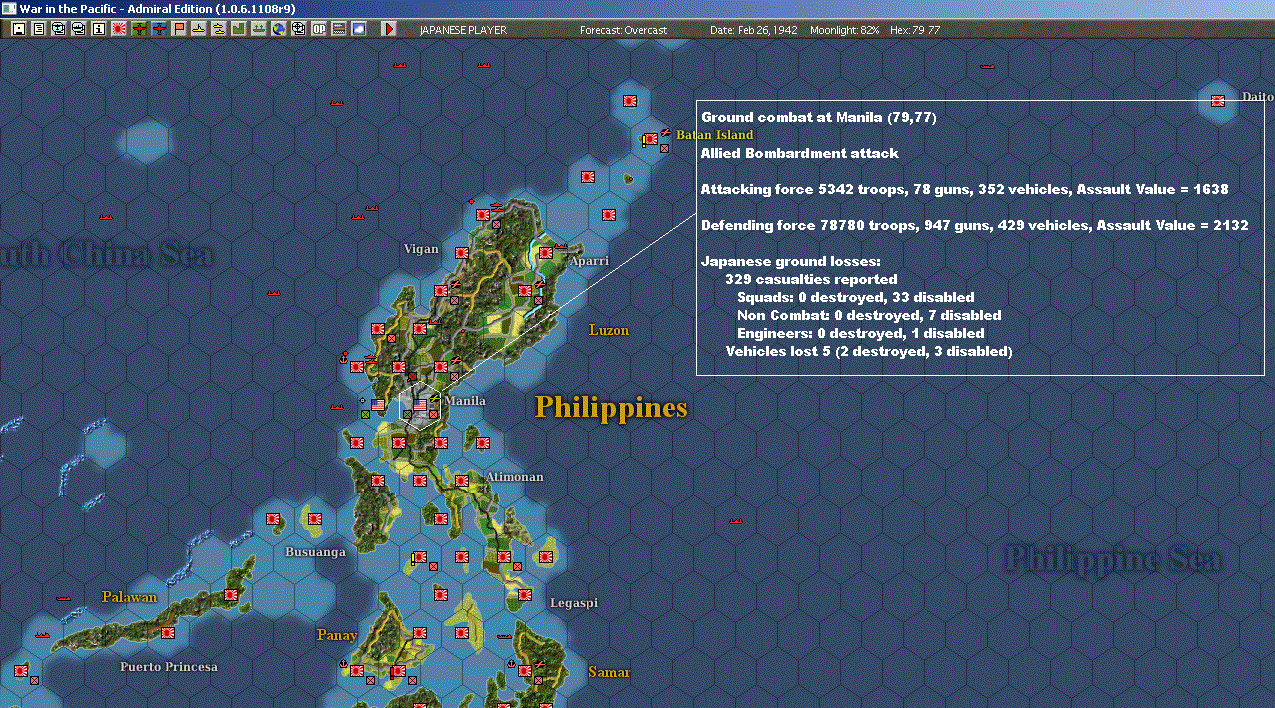
Task: Click red plane on blue background icon
Action: point(160,29)
